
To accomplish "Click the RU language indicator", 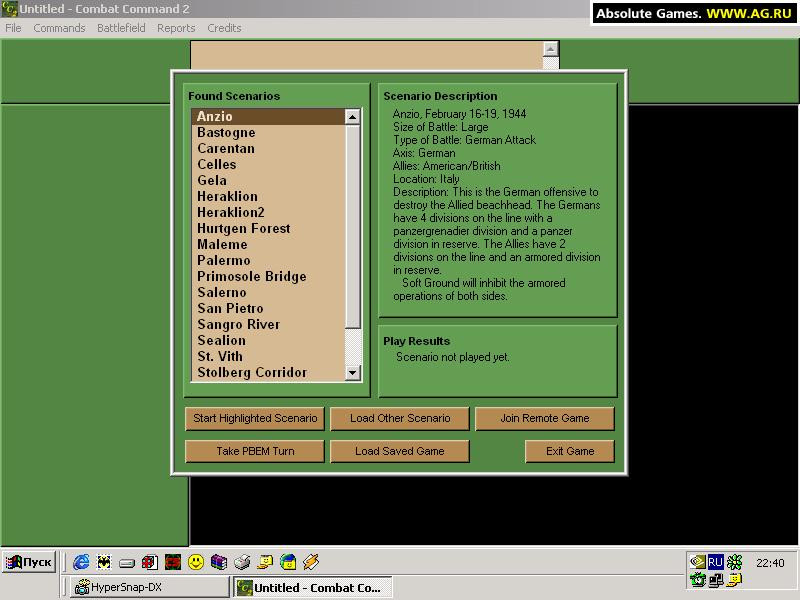I will [715, 562].
